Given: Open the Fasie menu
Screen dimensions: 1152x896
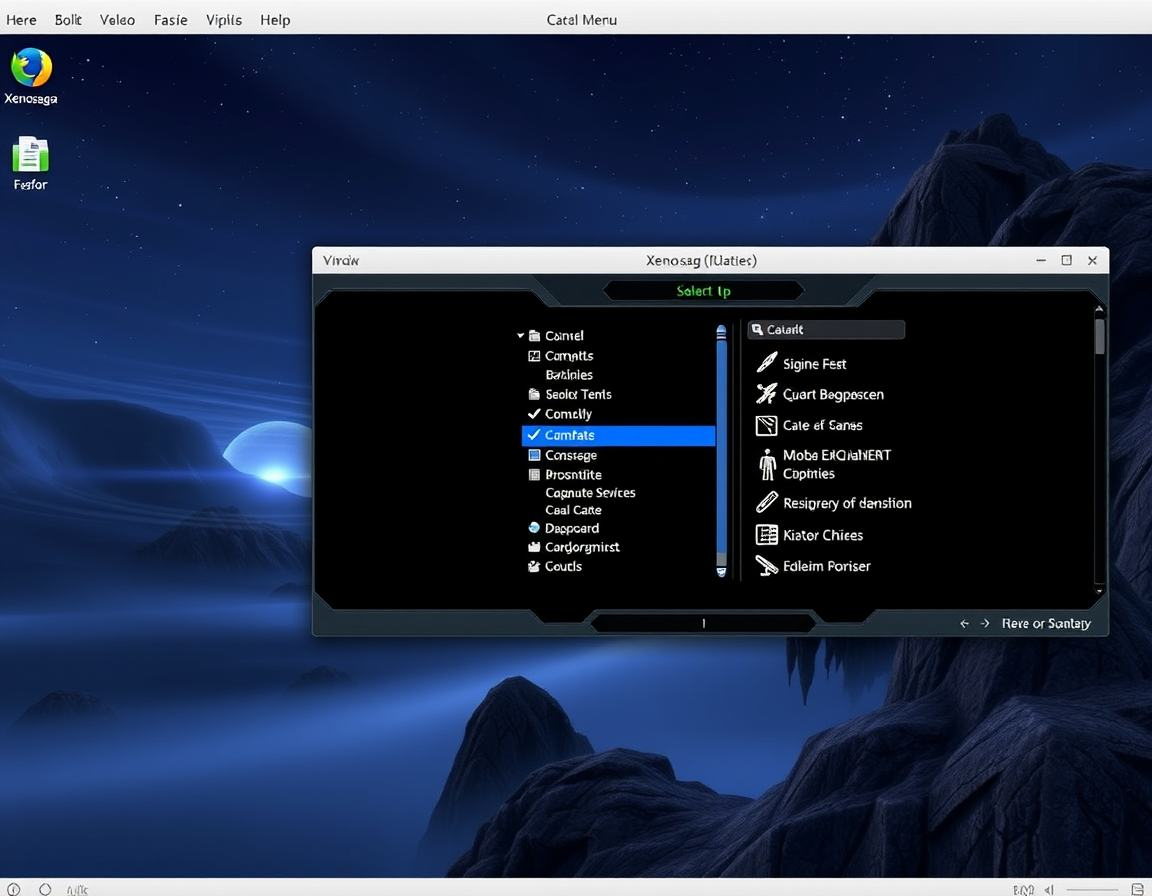Looking at the screenshot, I should [170, 20].
